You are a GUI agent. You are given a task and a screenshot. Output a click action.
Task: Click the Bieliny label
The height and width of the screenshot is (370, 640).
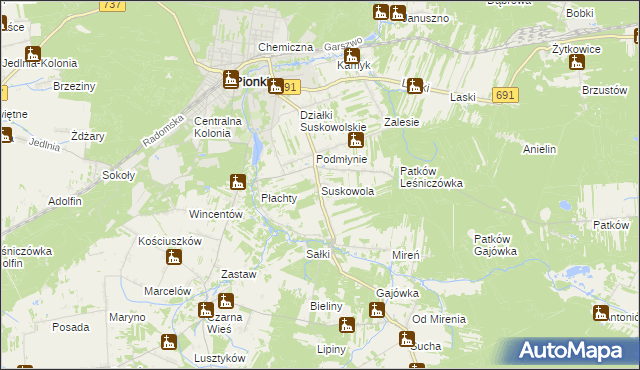326,306
